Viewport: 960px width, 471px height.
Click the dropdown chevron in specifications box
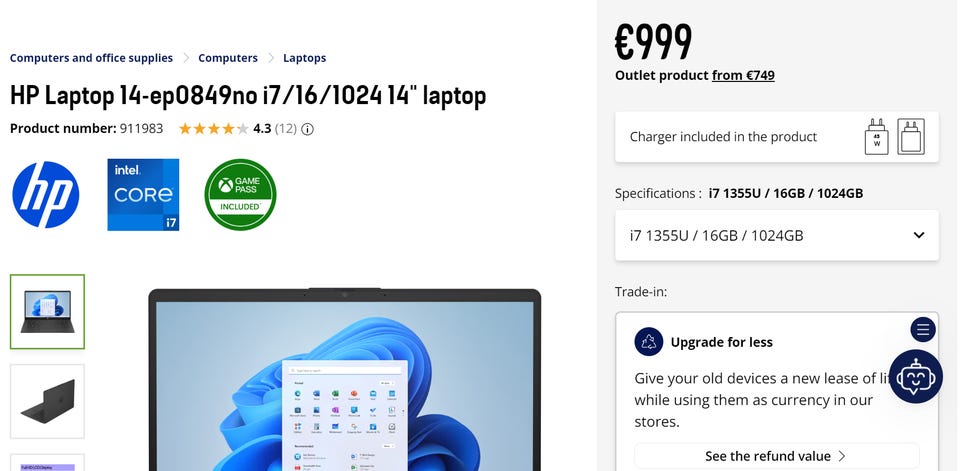[918, 235]
